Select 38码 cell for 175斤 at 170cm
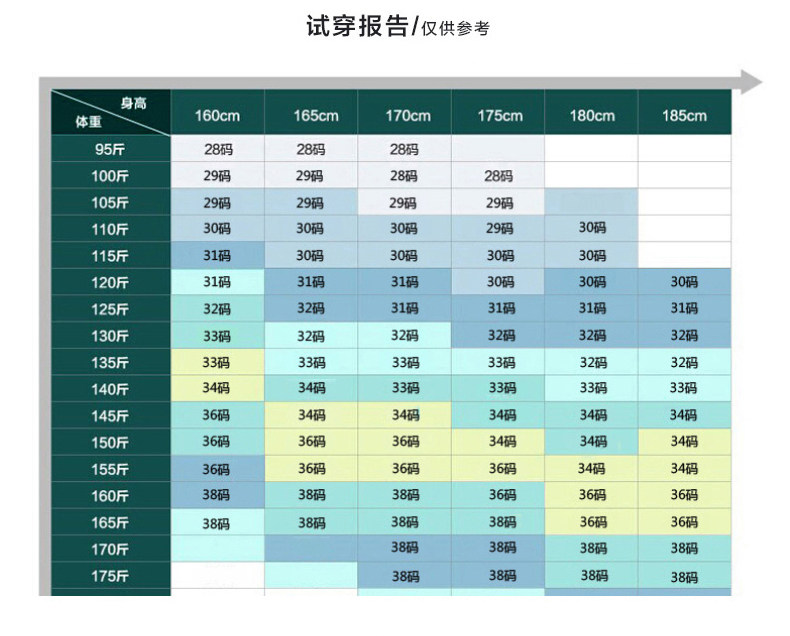This screenshot has height=636, width=790. [405, 576]
